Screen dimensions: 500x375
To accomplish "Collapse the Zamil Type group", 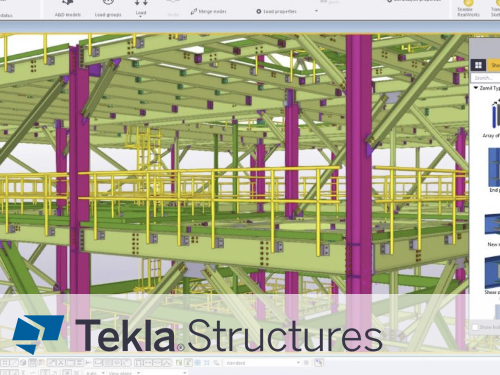I will (x=476, y=88).
